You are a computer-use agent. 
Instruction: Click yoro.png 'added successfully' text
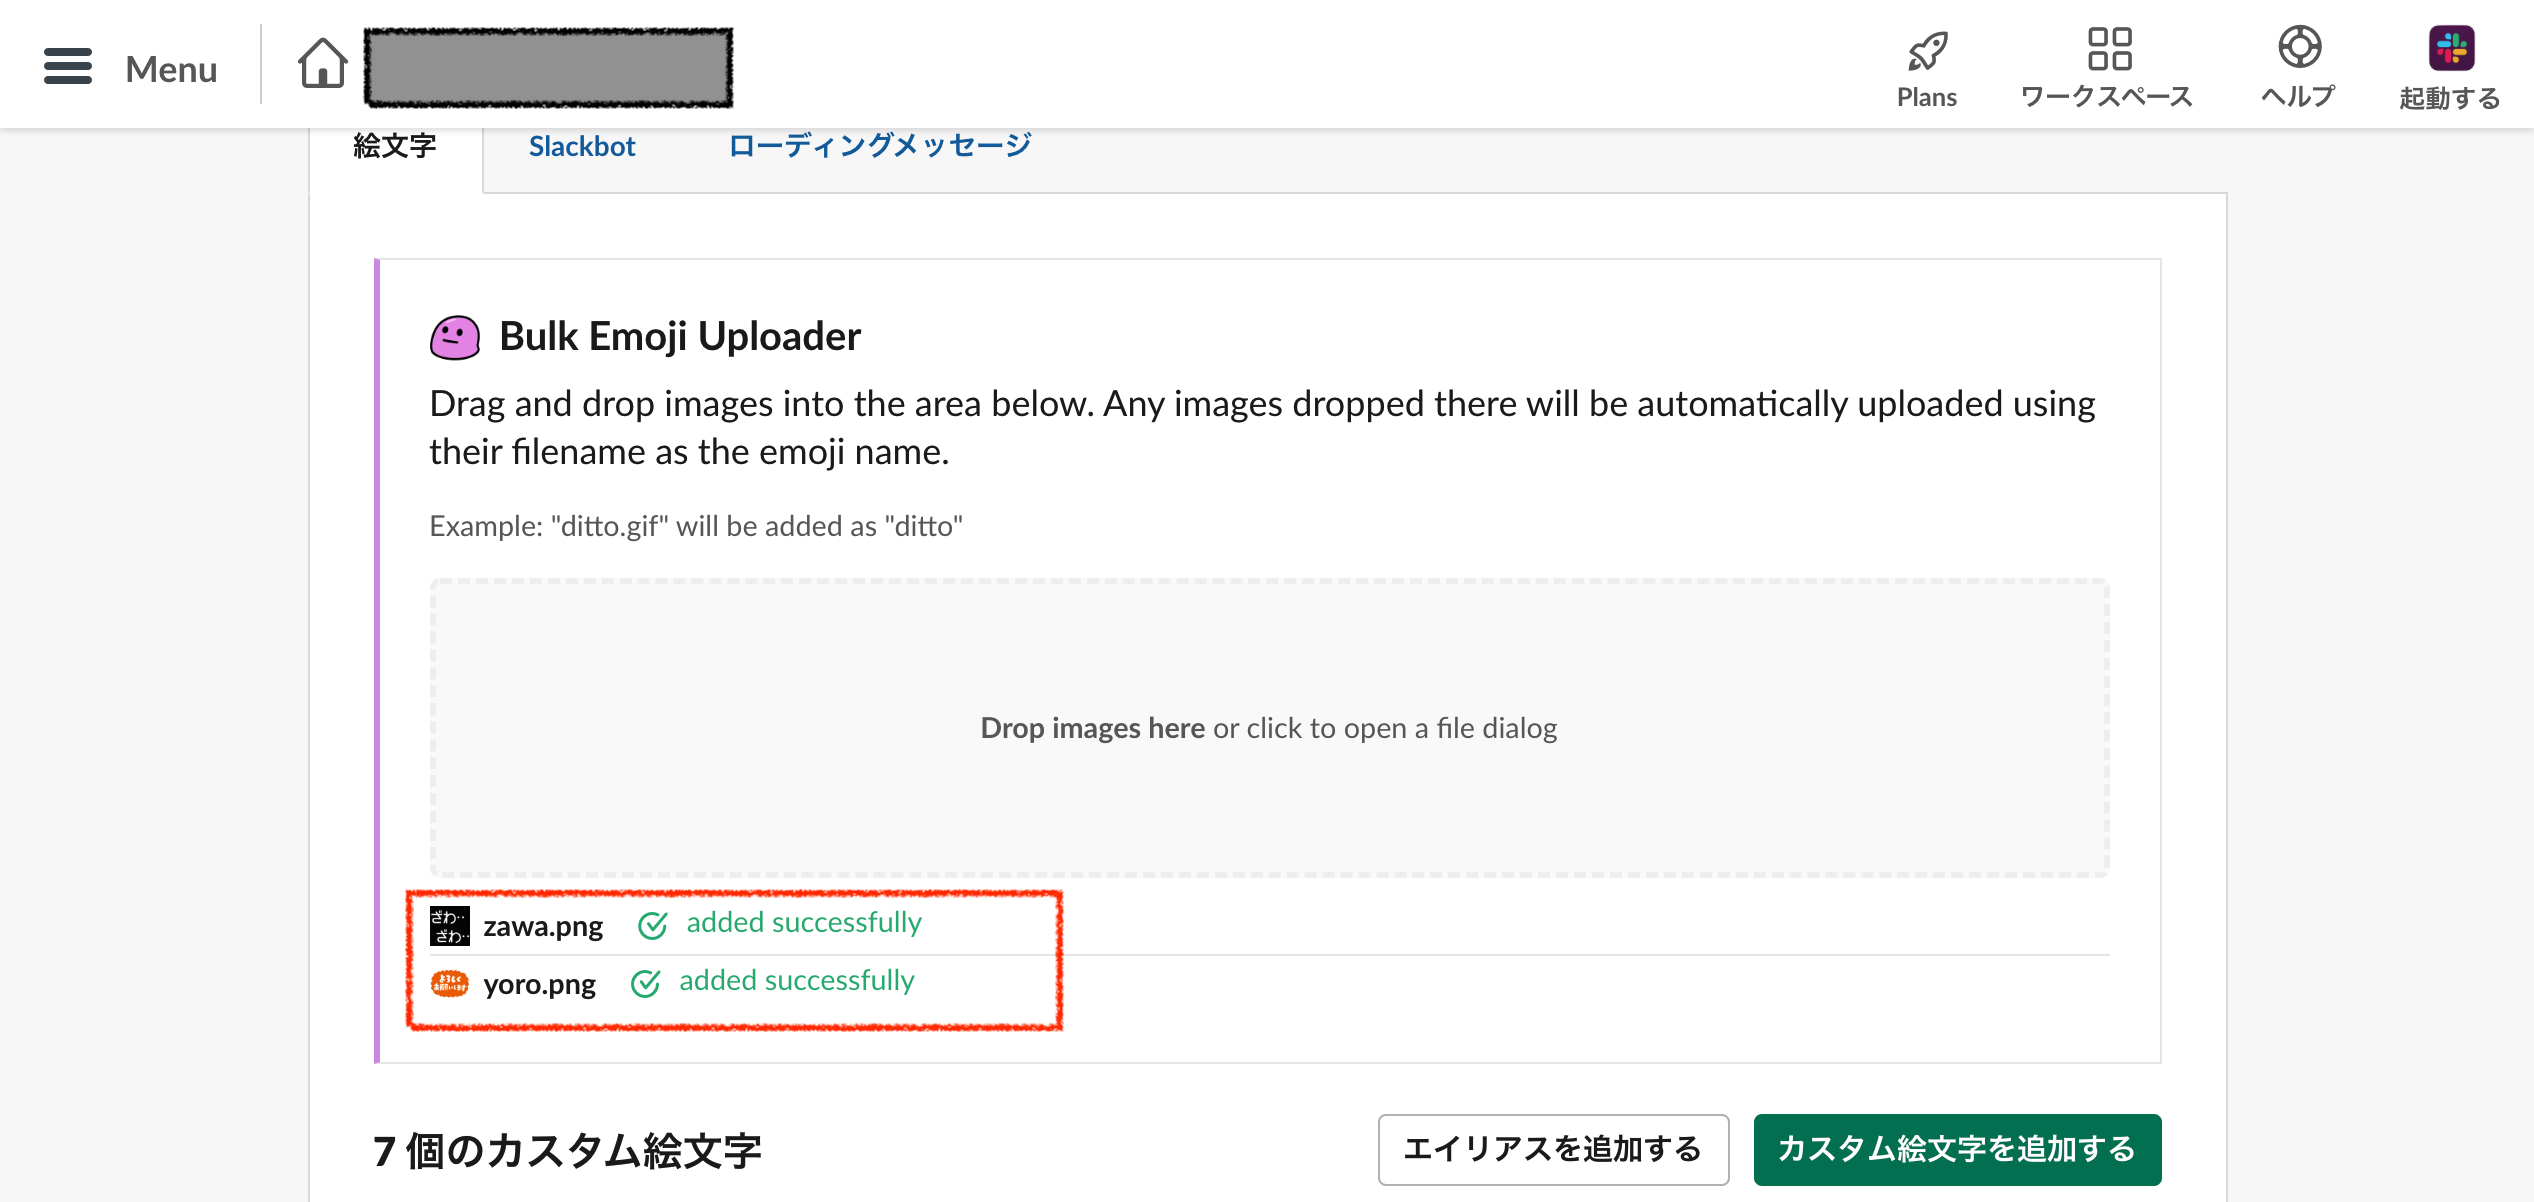(797, 980)
